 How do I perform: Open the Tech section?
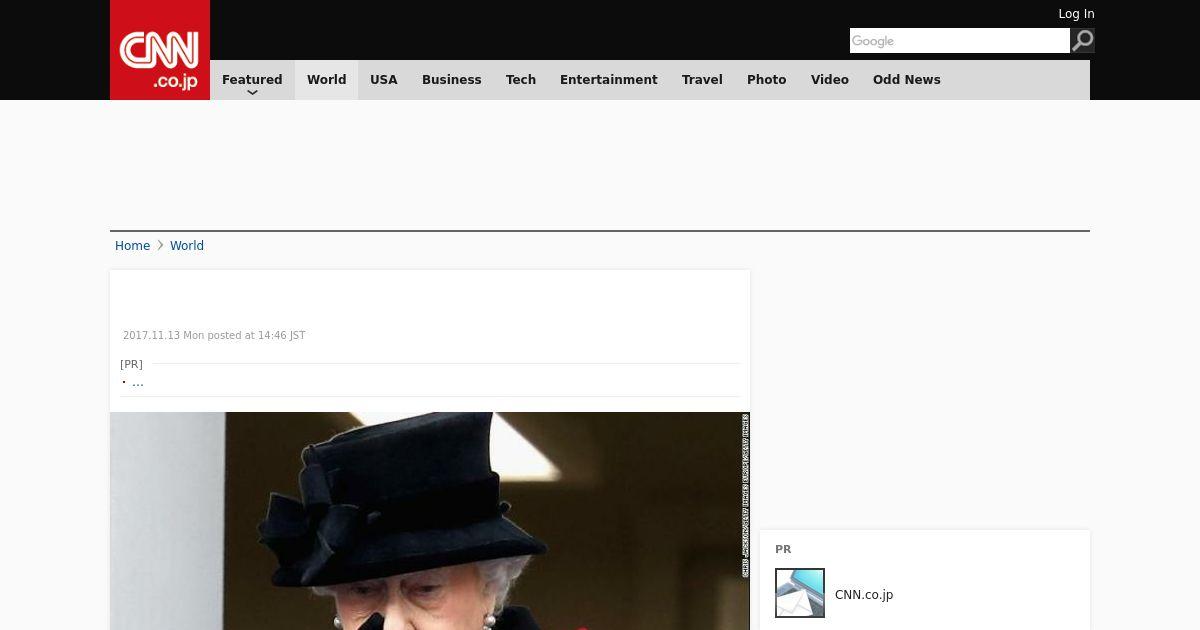521,80
